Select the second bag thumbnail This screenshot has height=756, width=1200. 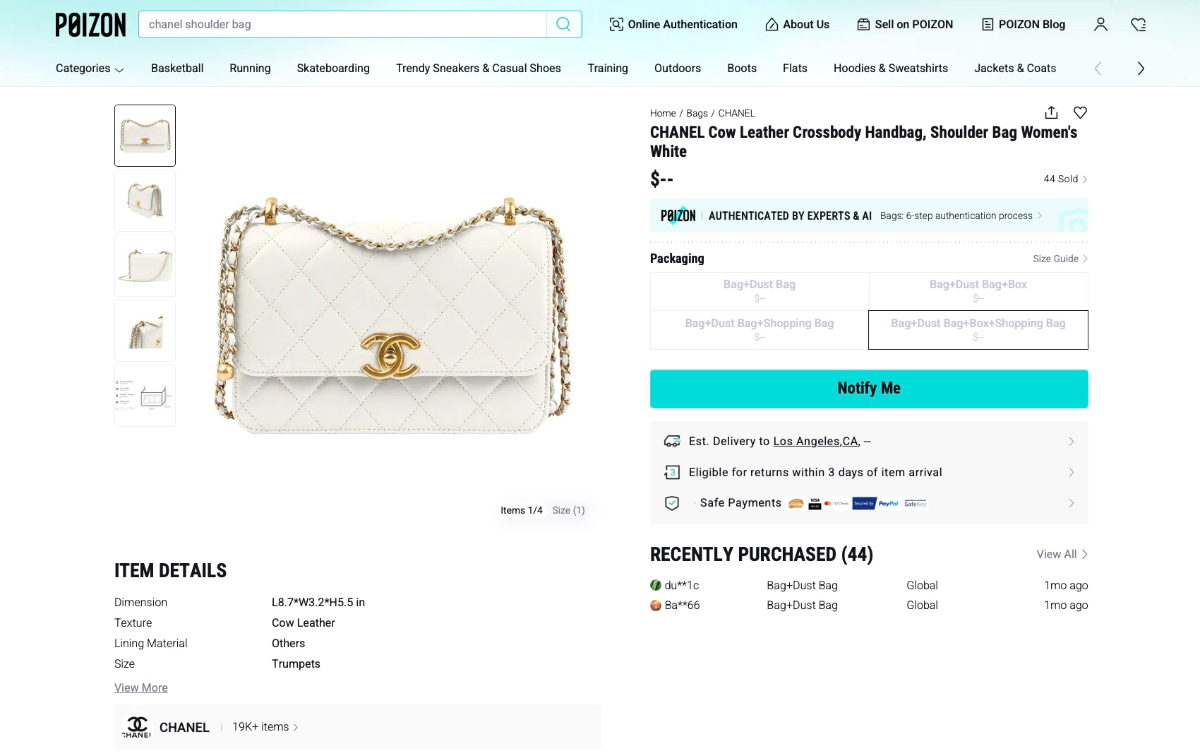[x=145, y=200]
